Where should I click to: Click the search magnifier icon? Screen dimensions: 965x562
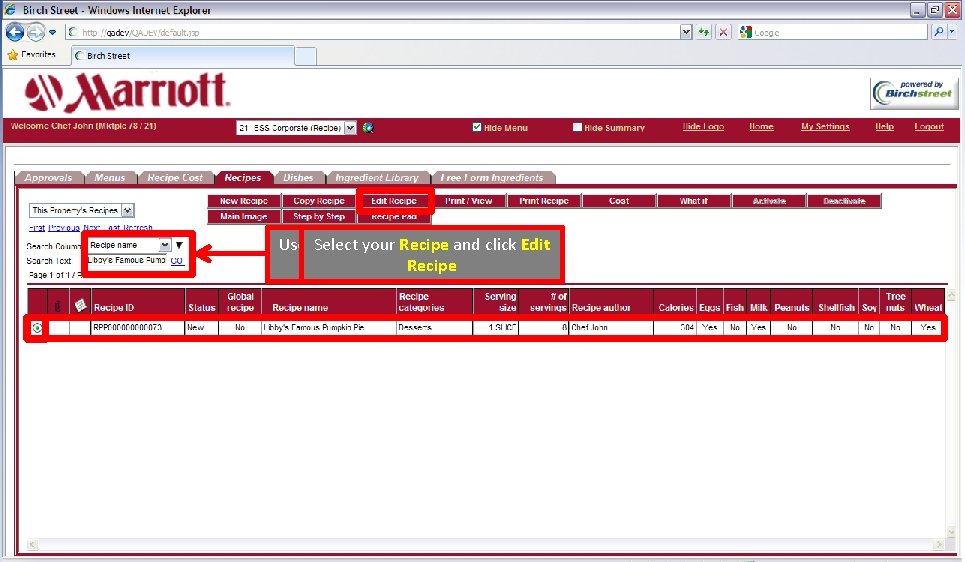point(938,32)
